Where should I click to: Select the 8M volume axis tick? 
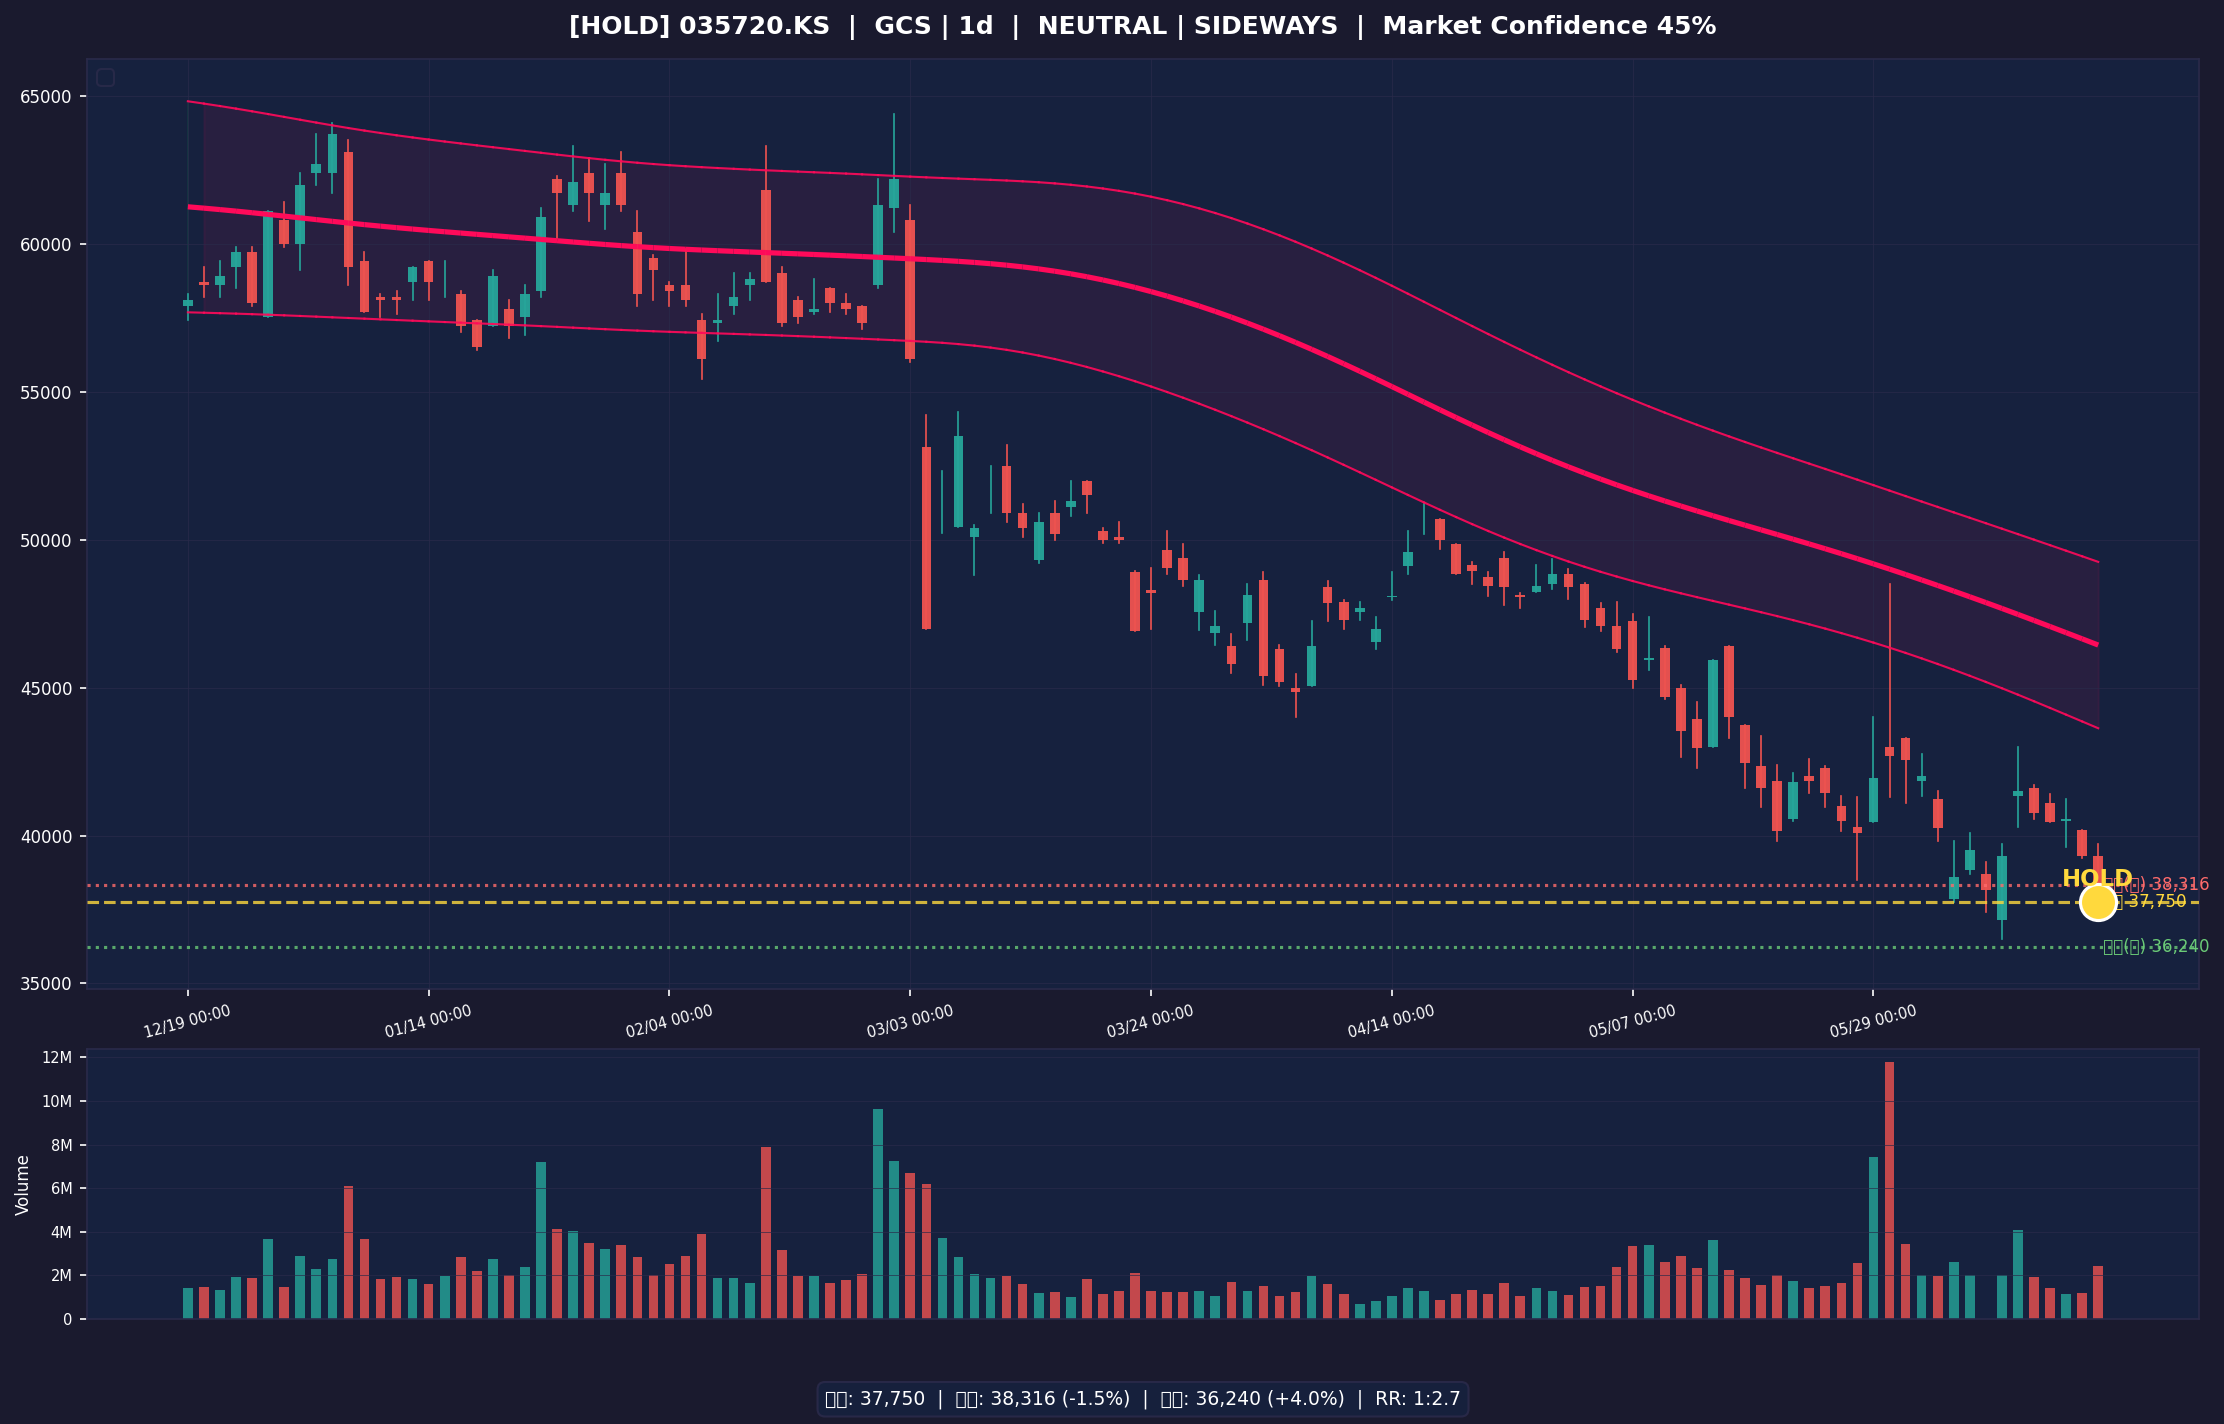[61, 1145]
